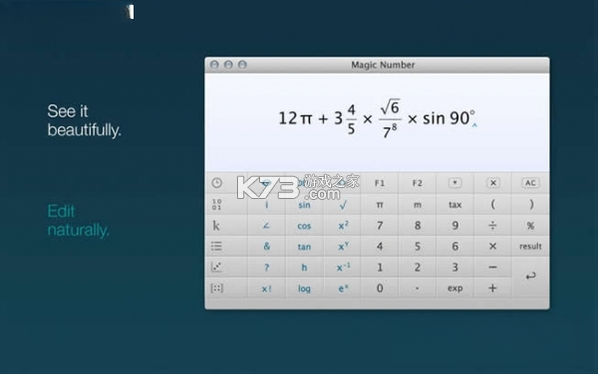Click the "See it beautifully." caption
Viewport: 598px width, 374px height.
[x=84, y=120]
